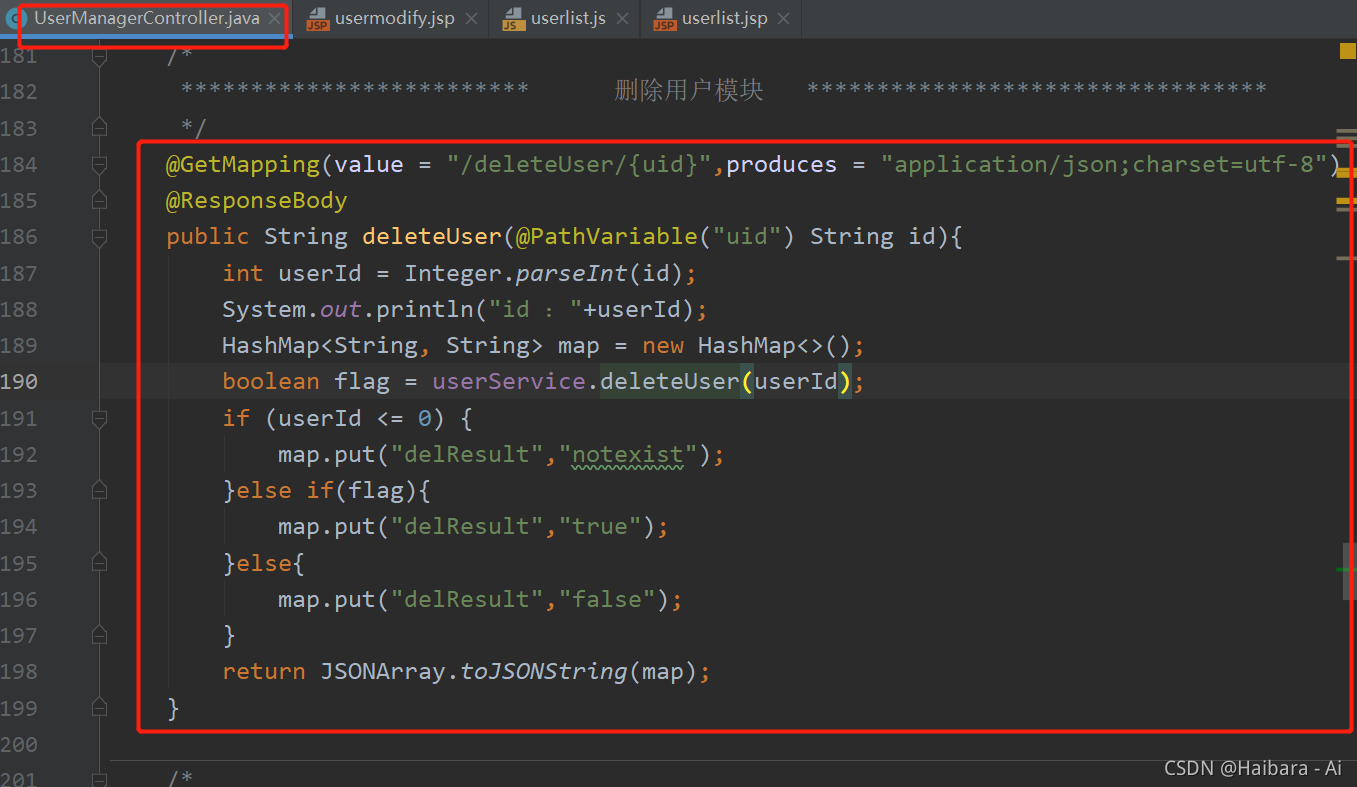
Task: Click the deleteUser method name on line 186
Action: pos(431,237)
